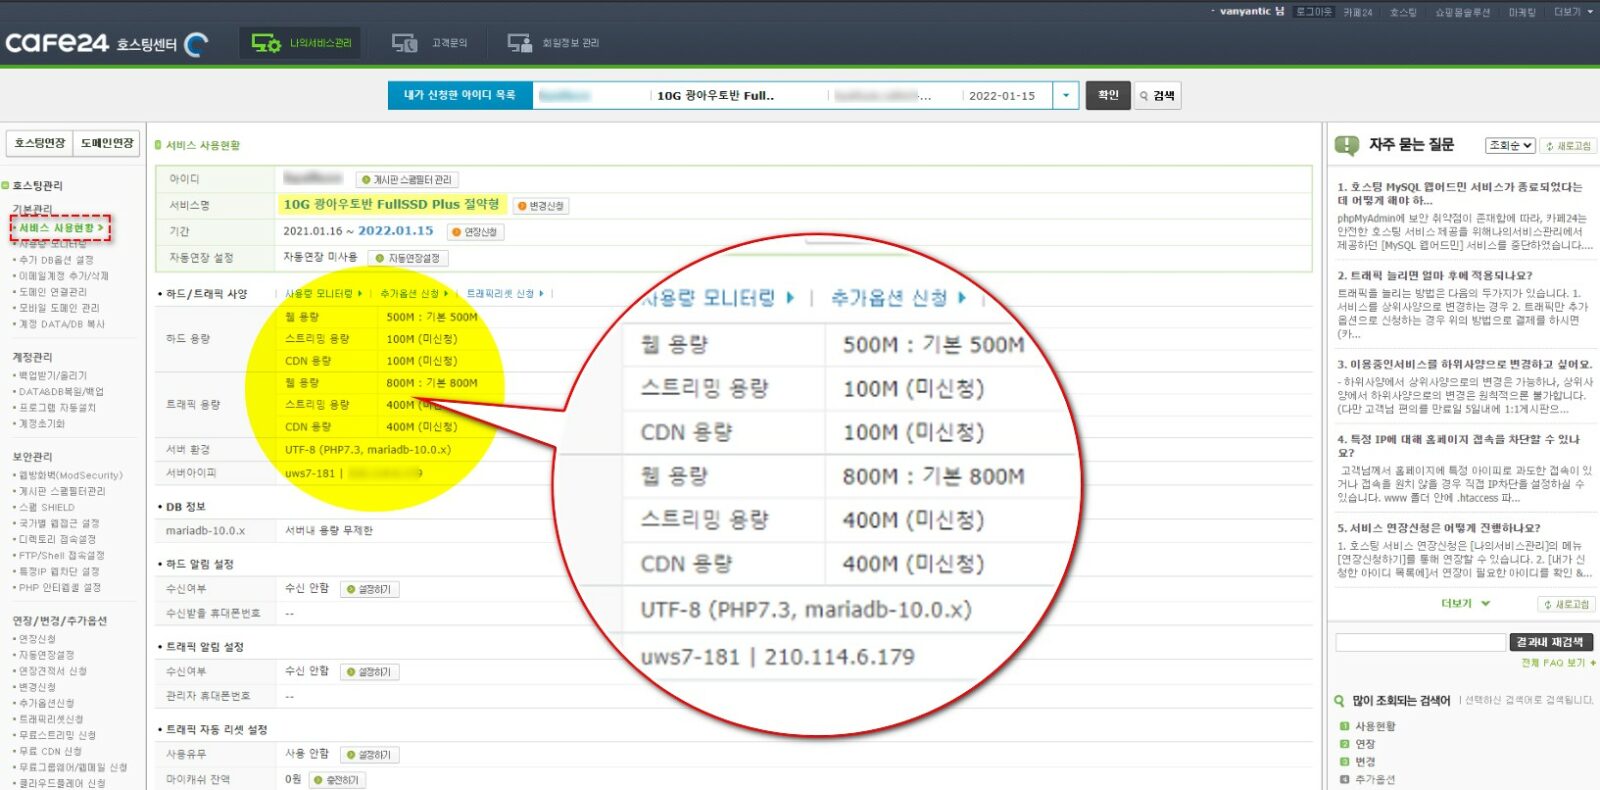Open 계정초기화 in the sidebar
Screen dimensions: 1600x790
pos(42,424)
